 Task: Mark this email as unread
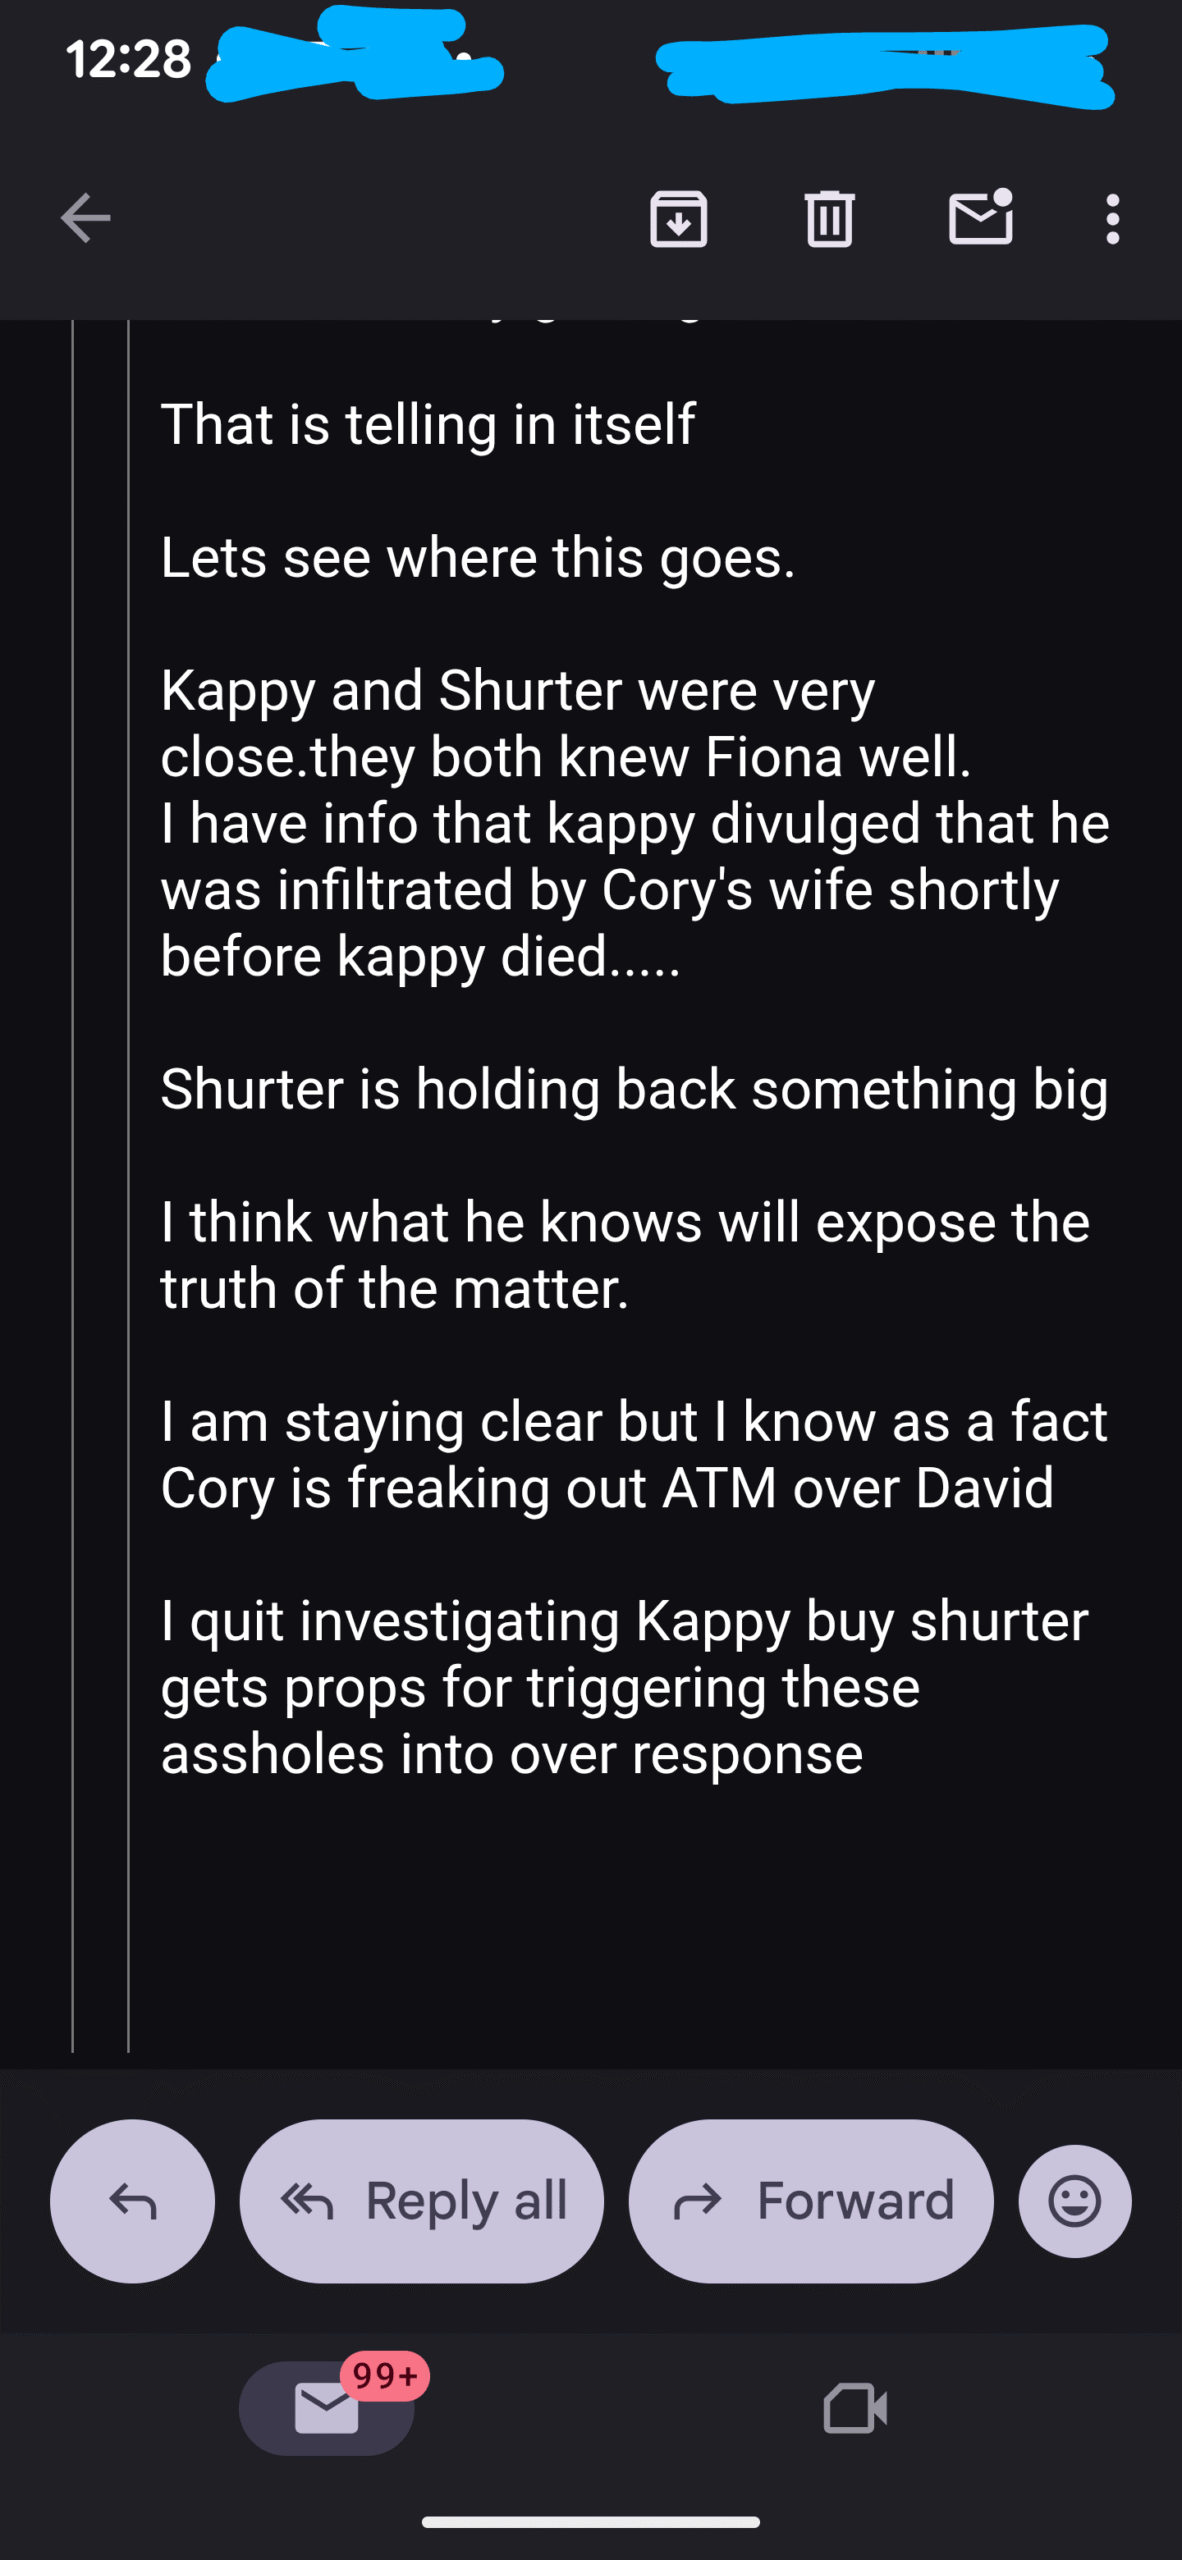click(980, 216)
